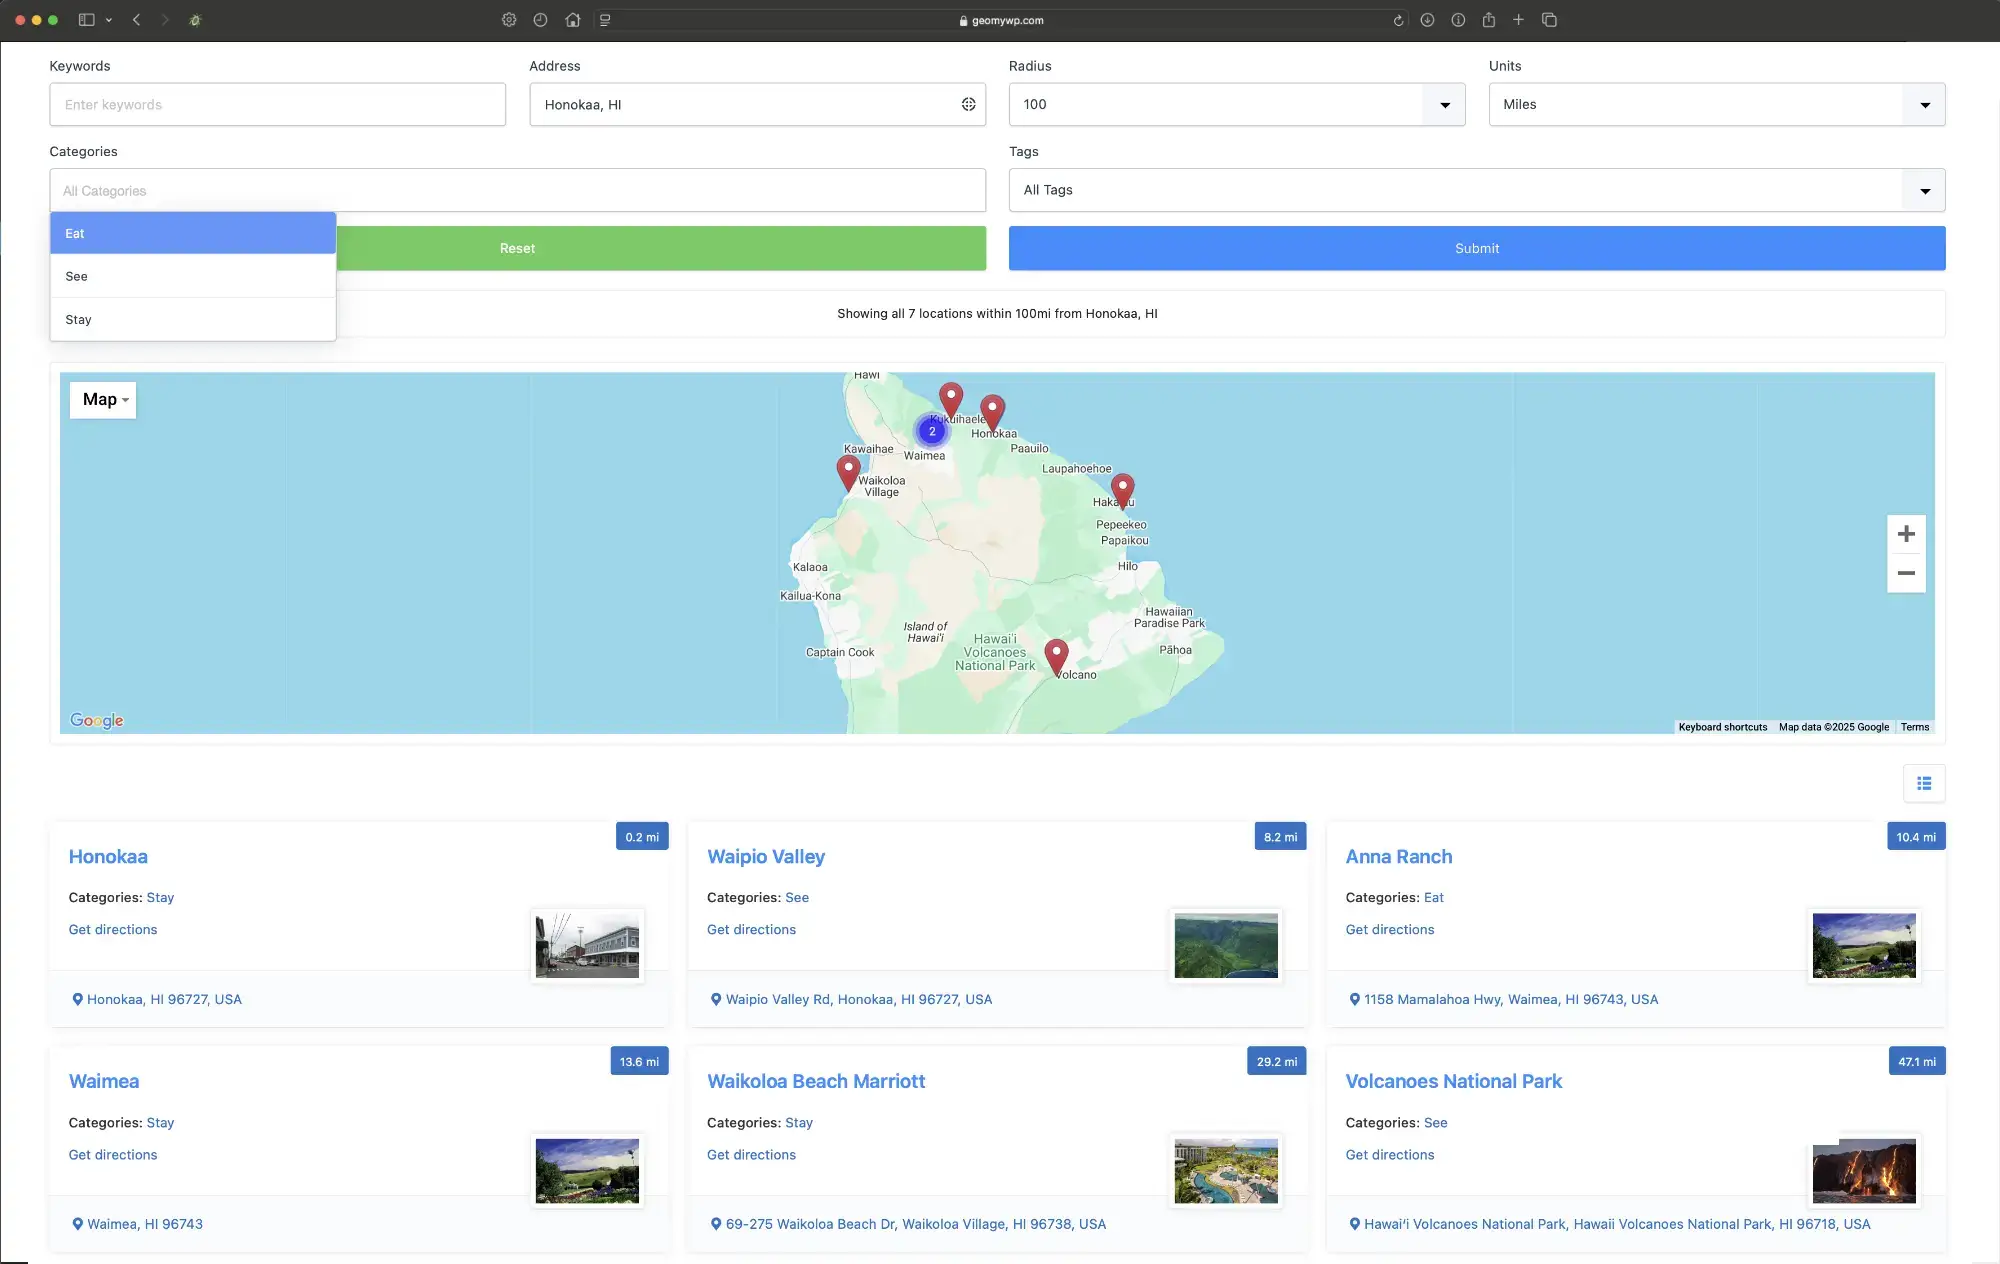Open the All Tags dropdown
Screen dimensions: 2000x1264
(1477, 190)
